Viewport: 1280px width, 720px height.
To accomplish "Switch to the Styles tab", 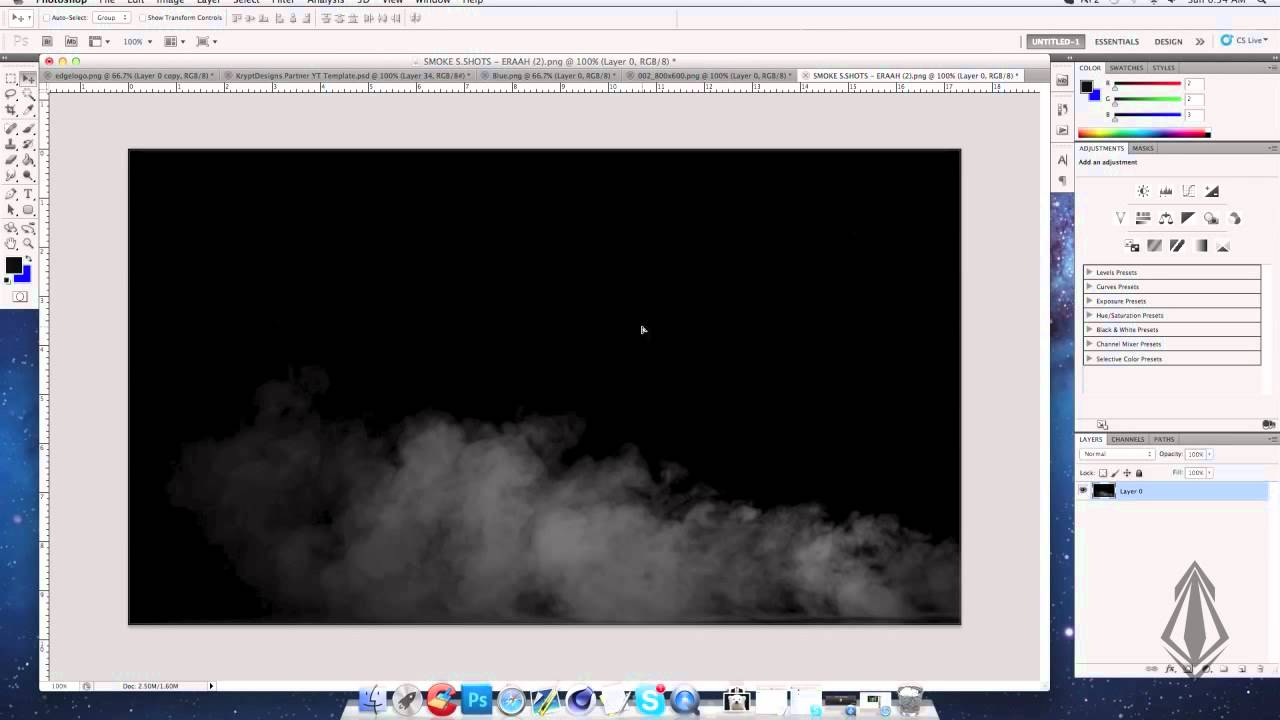I will (x=1164, y=68).
